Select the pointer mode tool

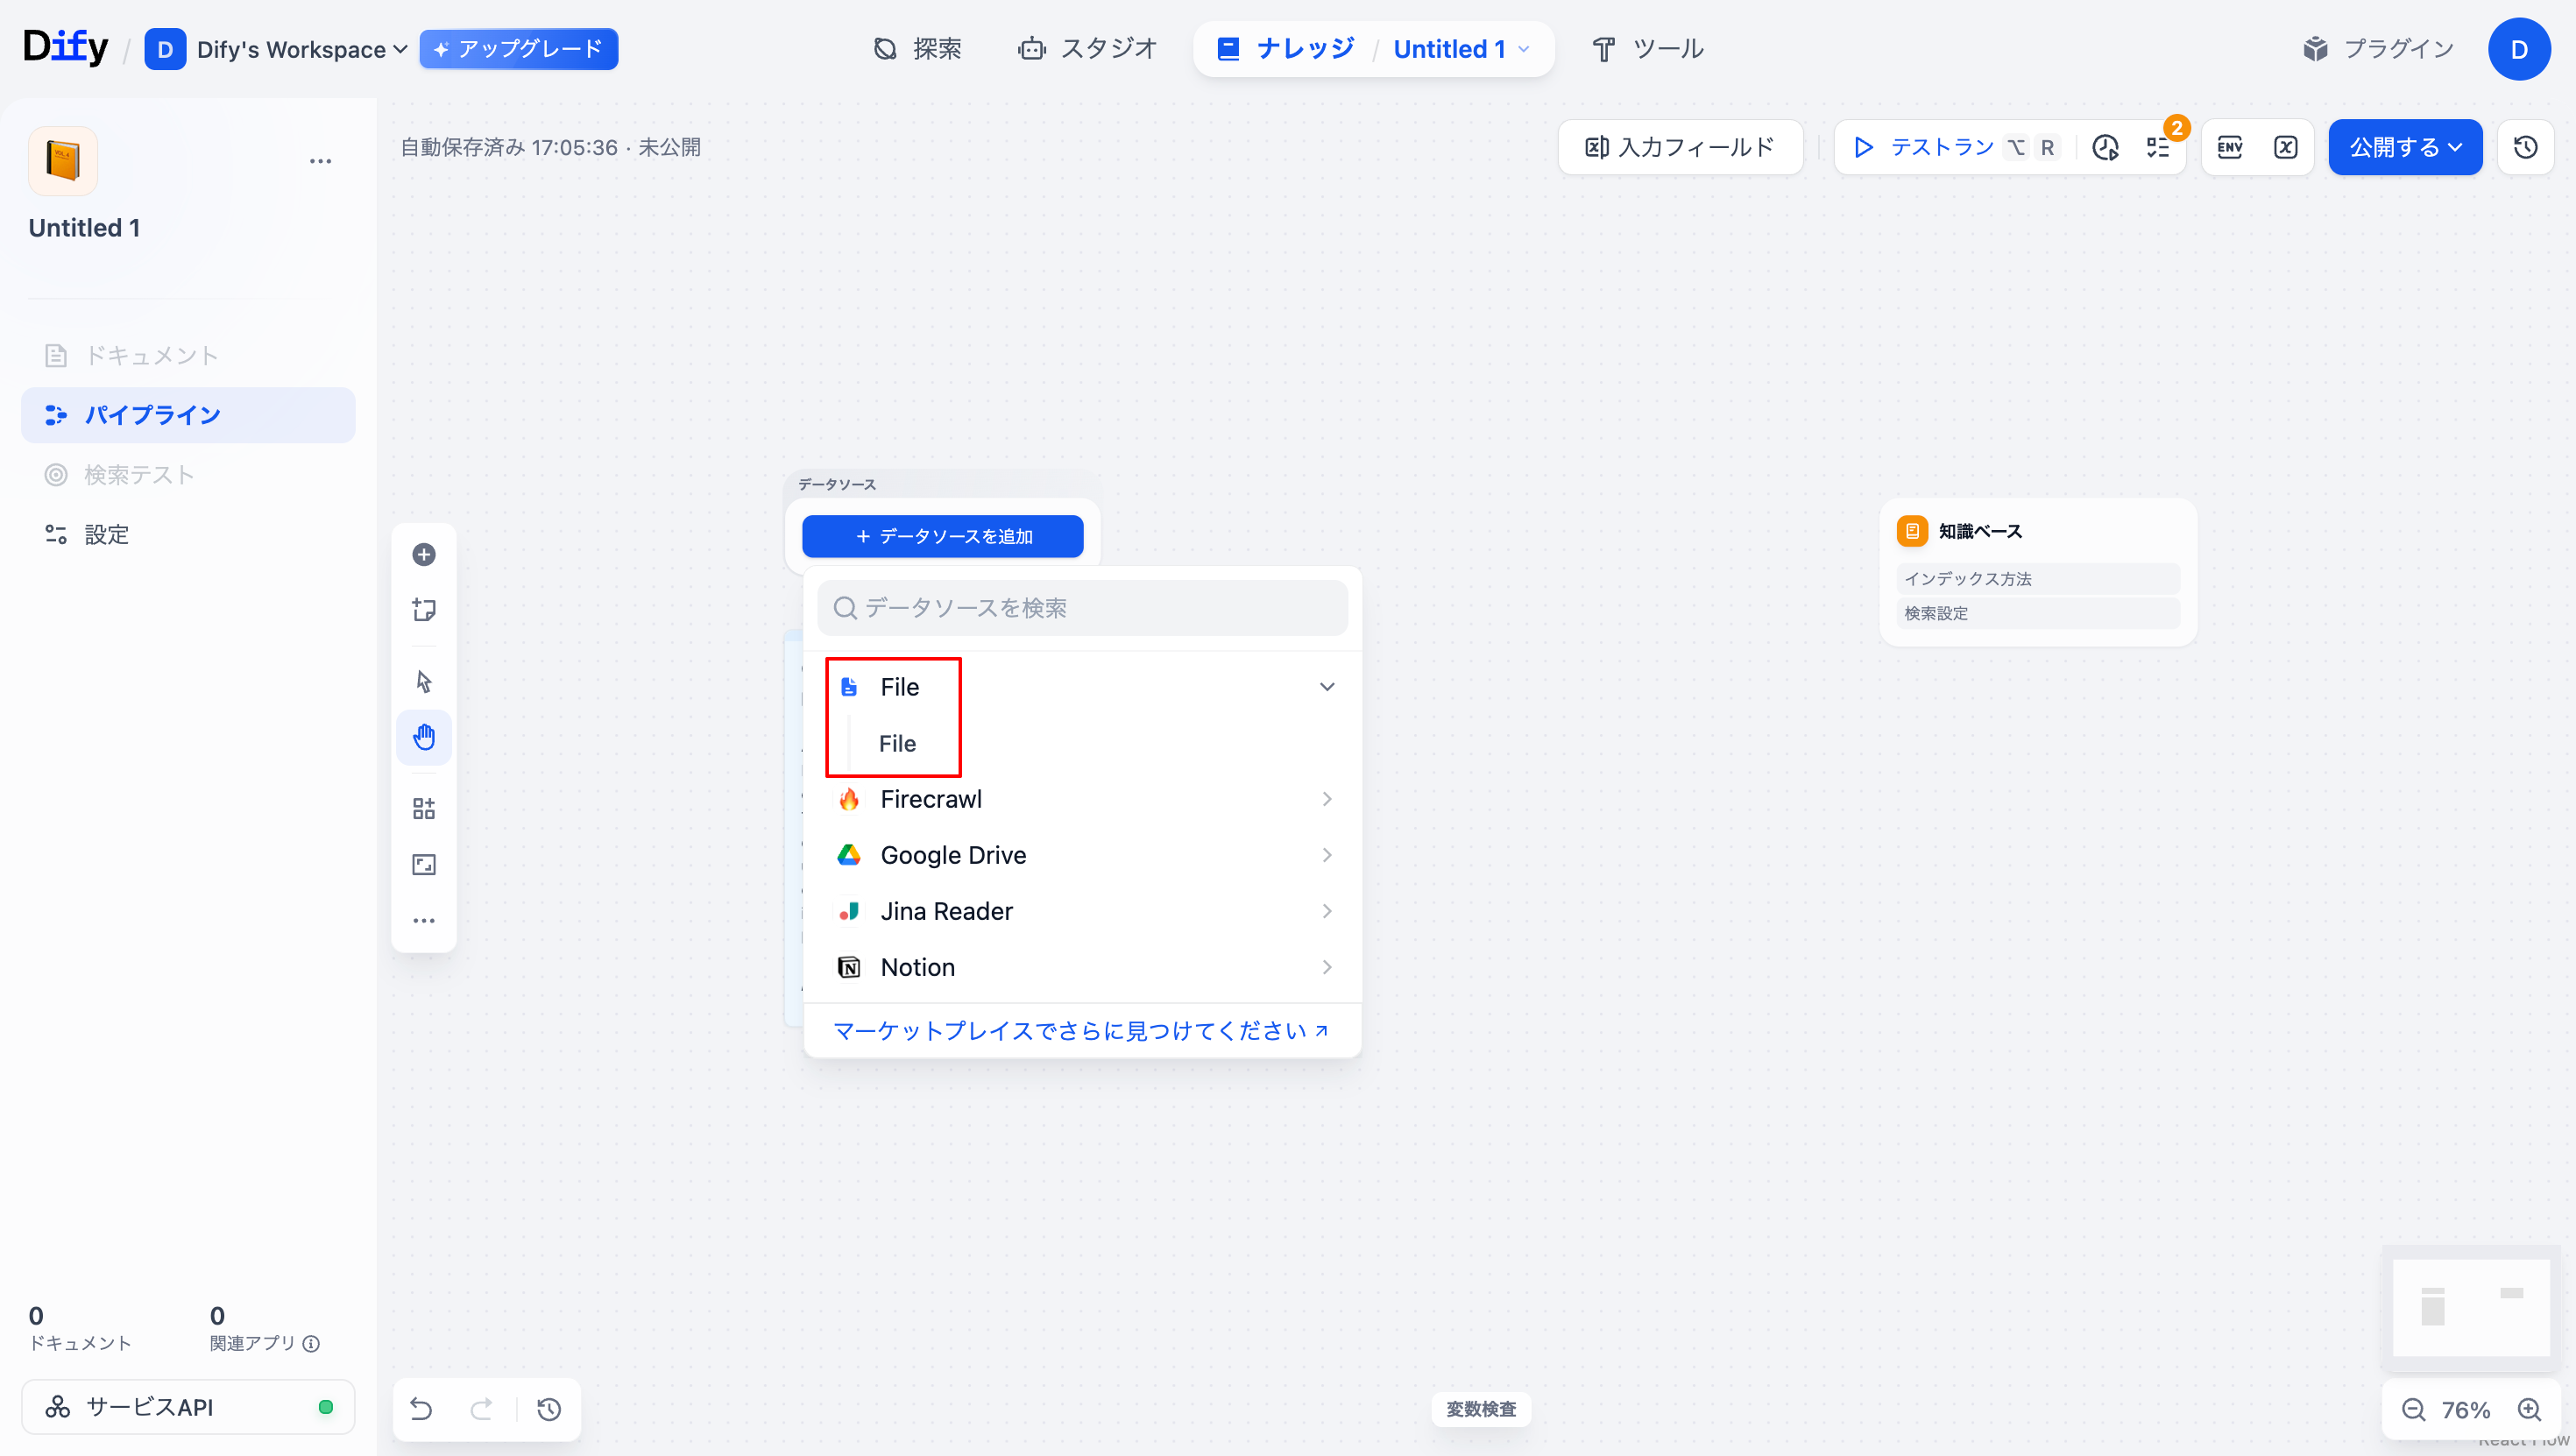pos(424,682)
